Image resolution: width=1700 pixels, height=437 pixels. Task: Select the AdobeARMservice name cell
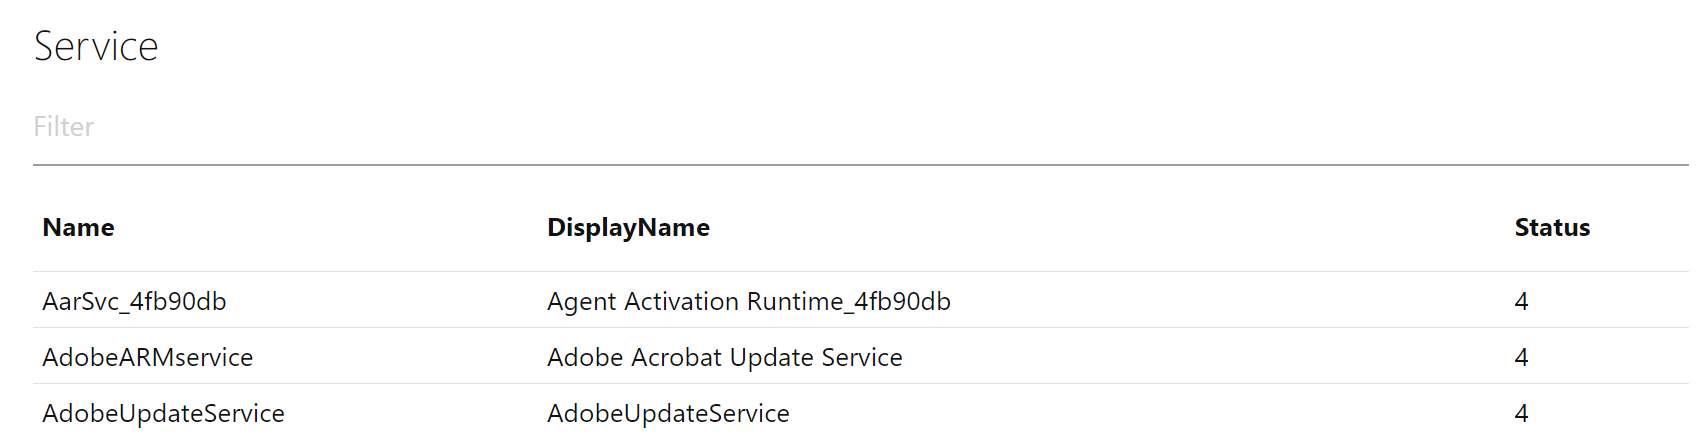(147, 357)
